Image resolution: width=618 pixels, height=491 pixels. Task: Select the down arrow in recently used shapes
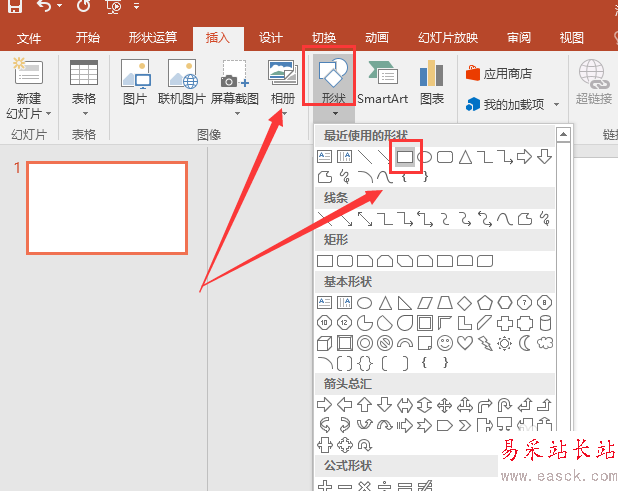coord(544,157)
